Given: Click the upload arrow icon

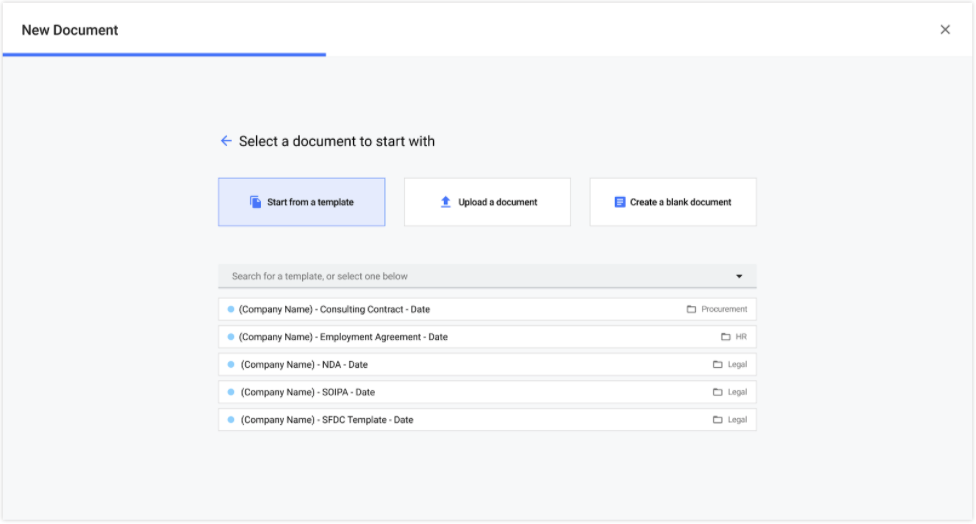Looking at the screenshot, I should [x=446, y=202].
